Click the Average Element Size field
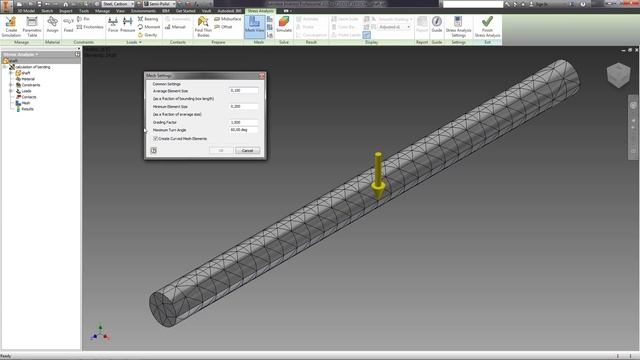Image resolution: width=640 pixels, height=360 pixels. coord(243,91)
